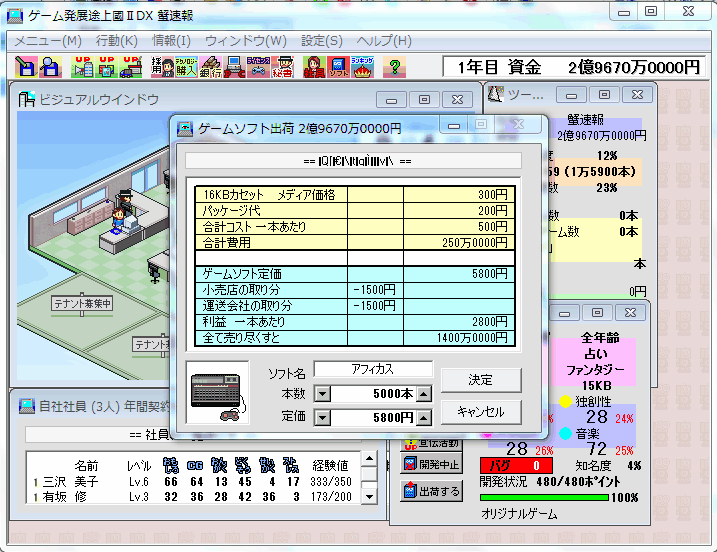Click the green question mark help icon
The width and height of the screenshot is (717, 552).
[395, 67]
